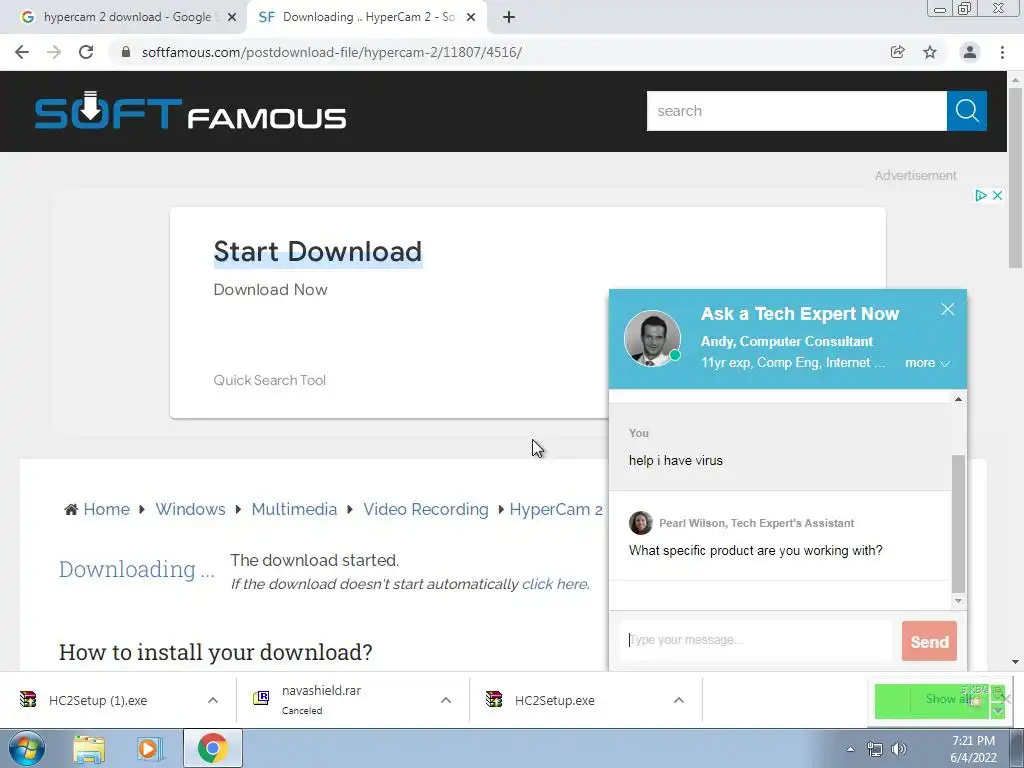Close the Downloading HyperCam 2 tab
1024x768 pixels.
coord(471,18)
